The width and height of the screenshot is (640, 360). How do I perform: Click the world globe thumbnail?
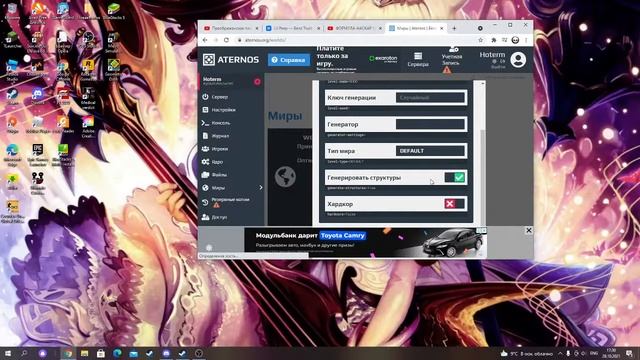tap(285, 177)
